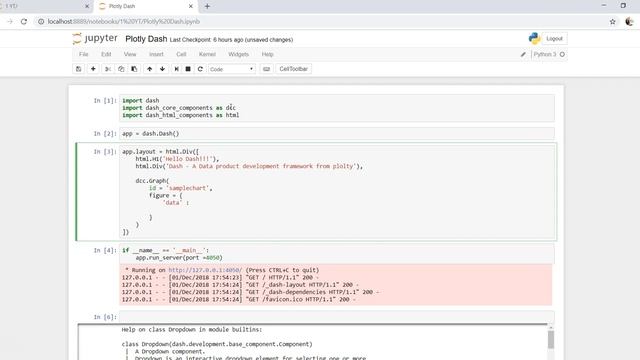Open the Edit menu

coord(106,54)
